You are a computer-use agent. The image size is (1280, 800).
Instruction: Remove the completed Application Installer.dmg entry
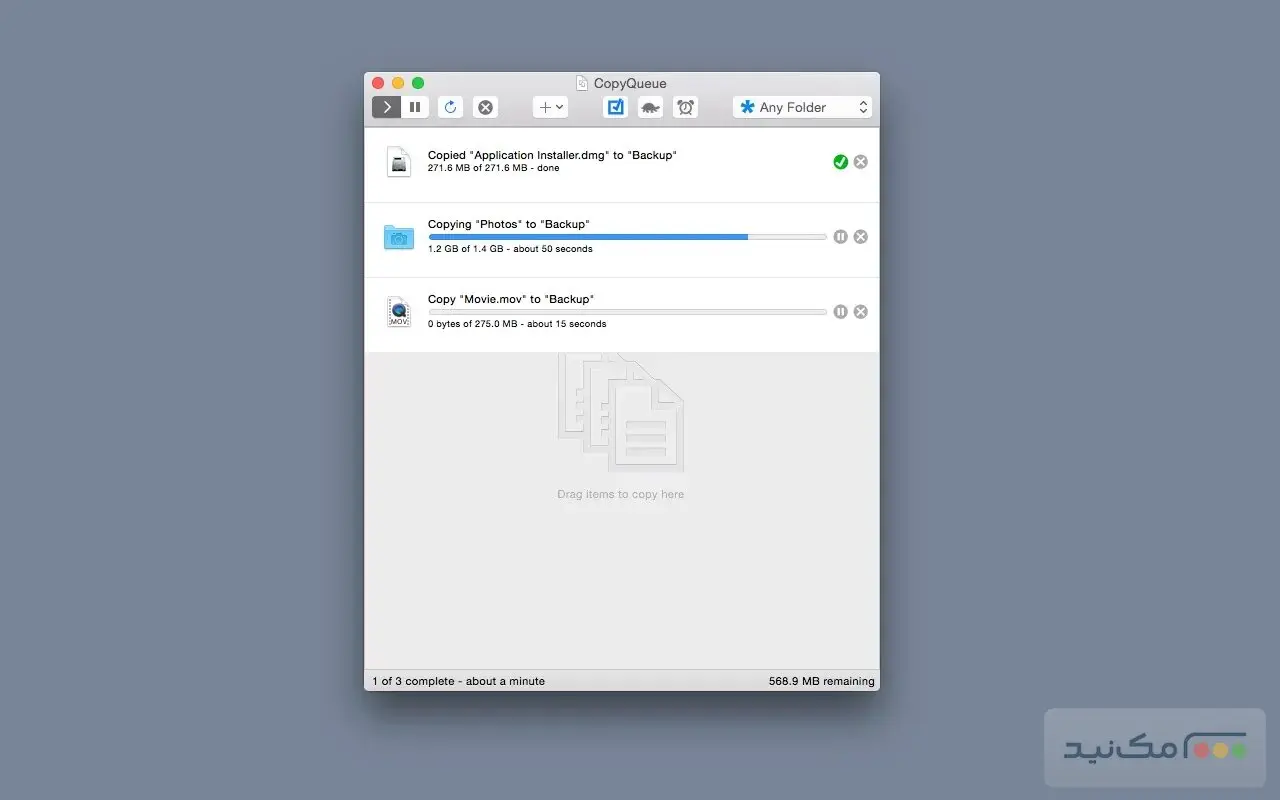coord(860,161)
